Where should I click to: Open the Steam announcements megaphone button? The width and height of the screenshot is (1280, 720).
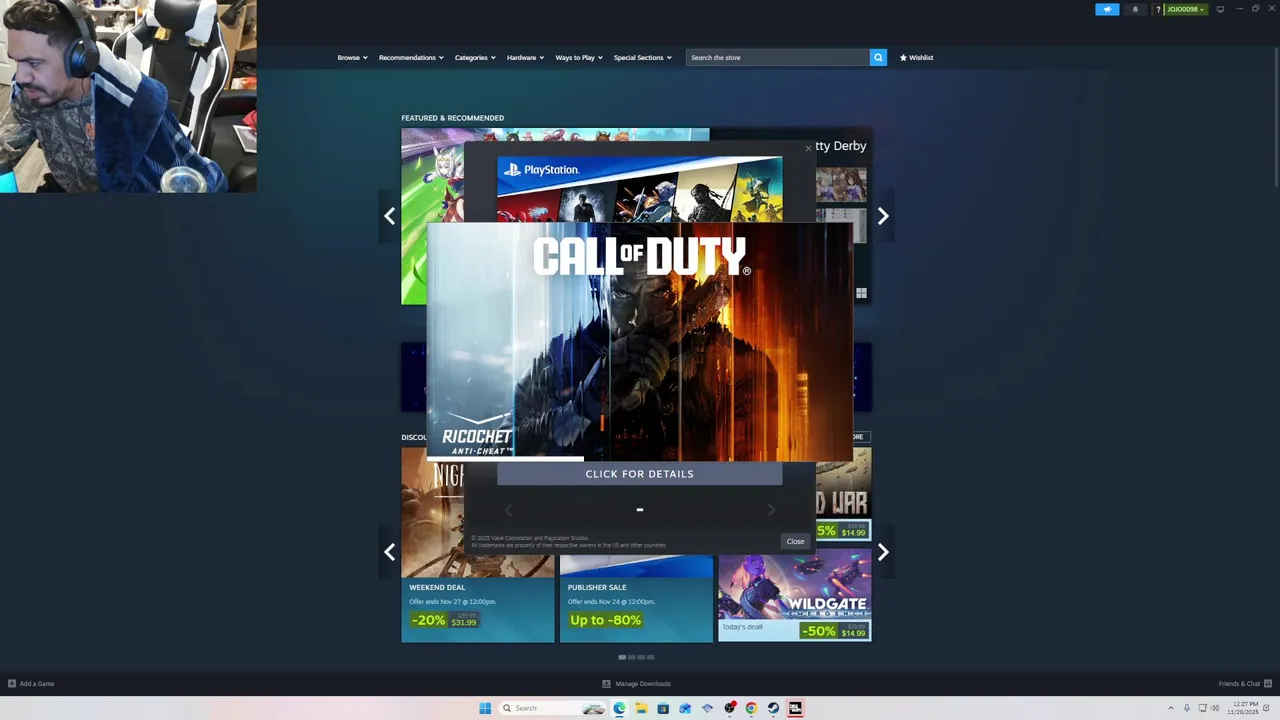click(x=1107, y=9)
